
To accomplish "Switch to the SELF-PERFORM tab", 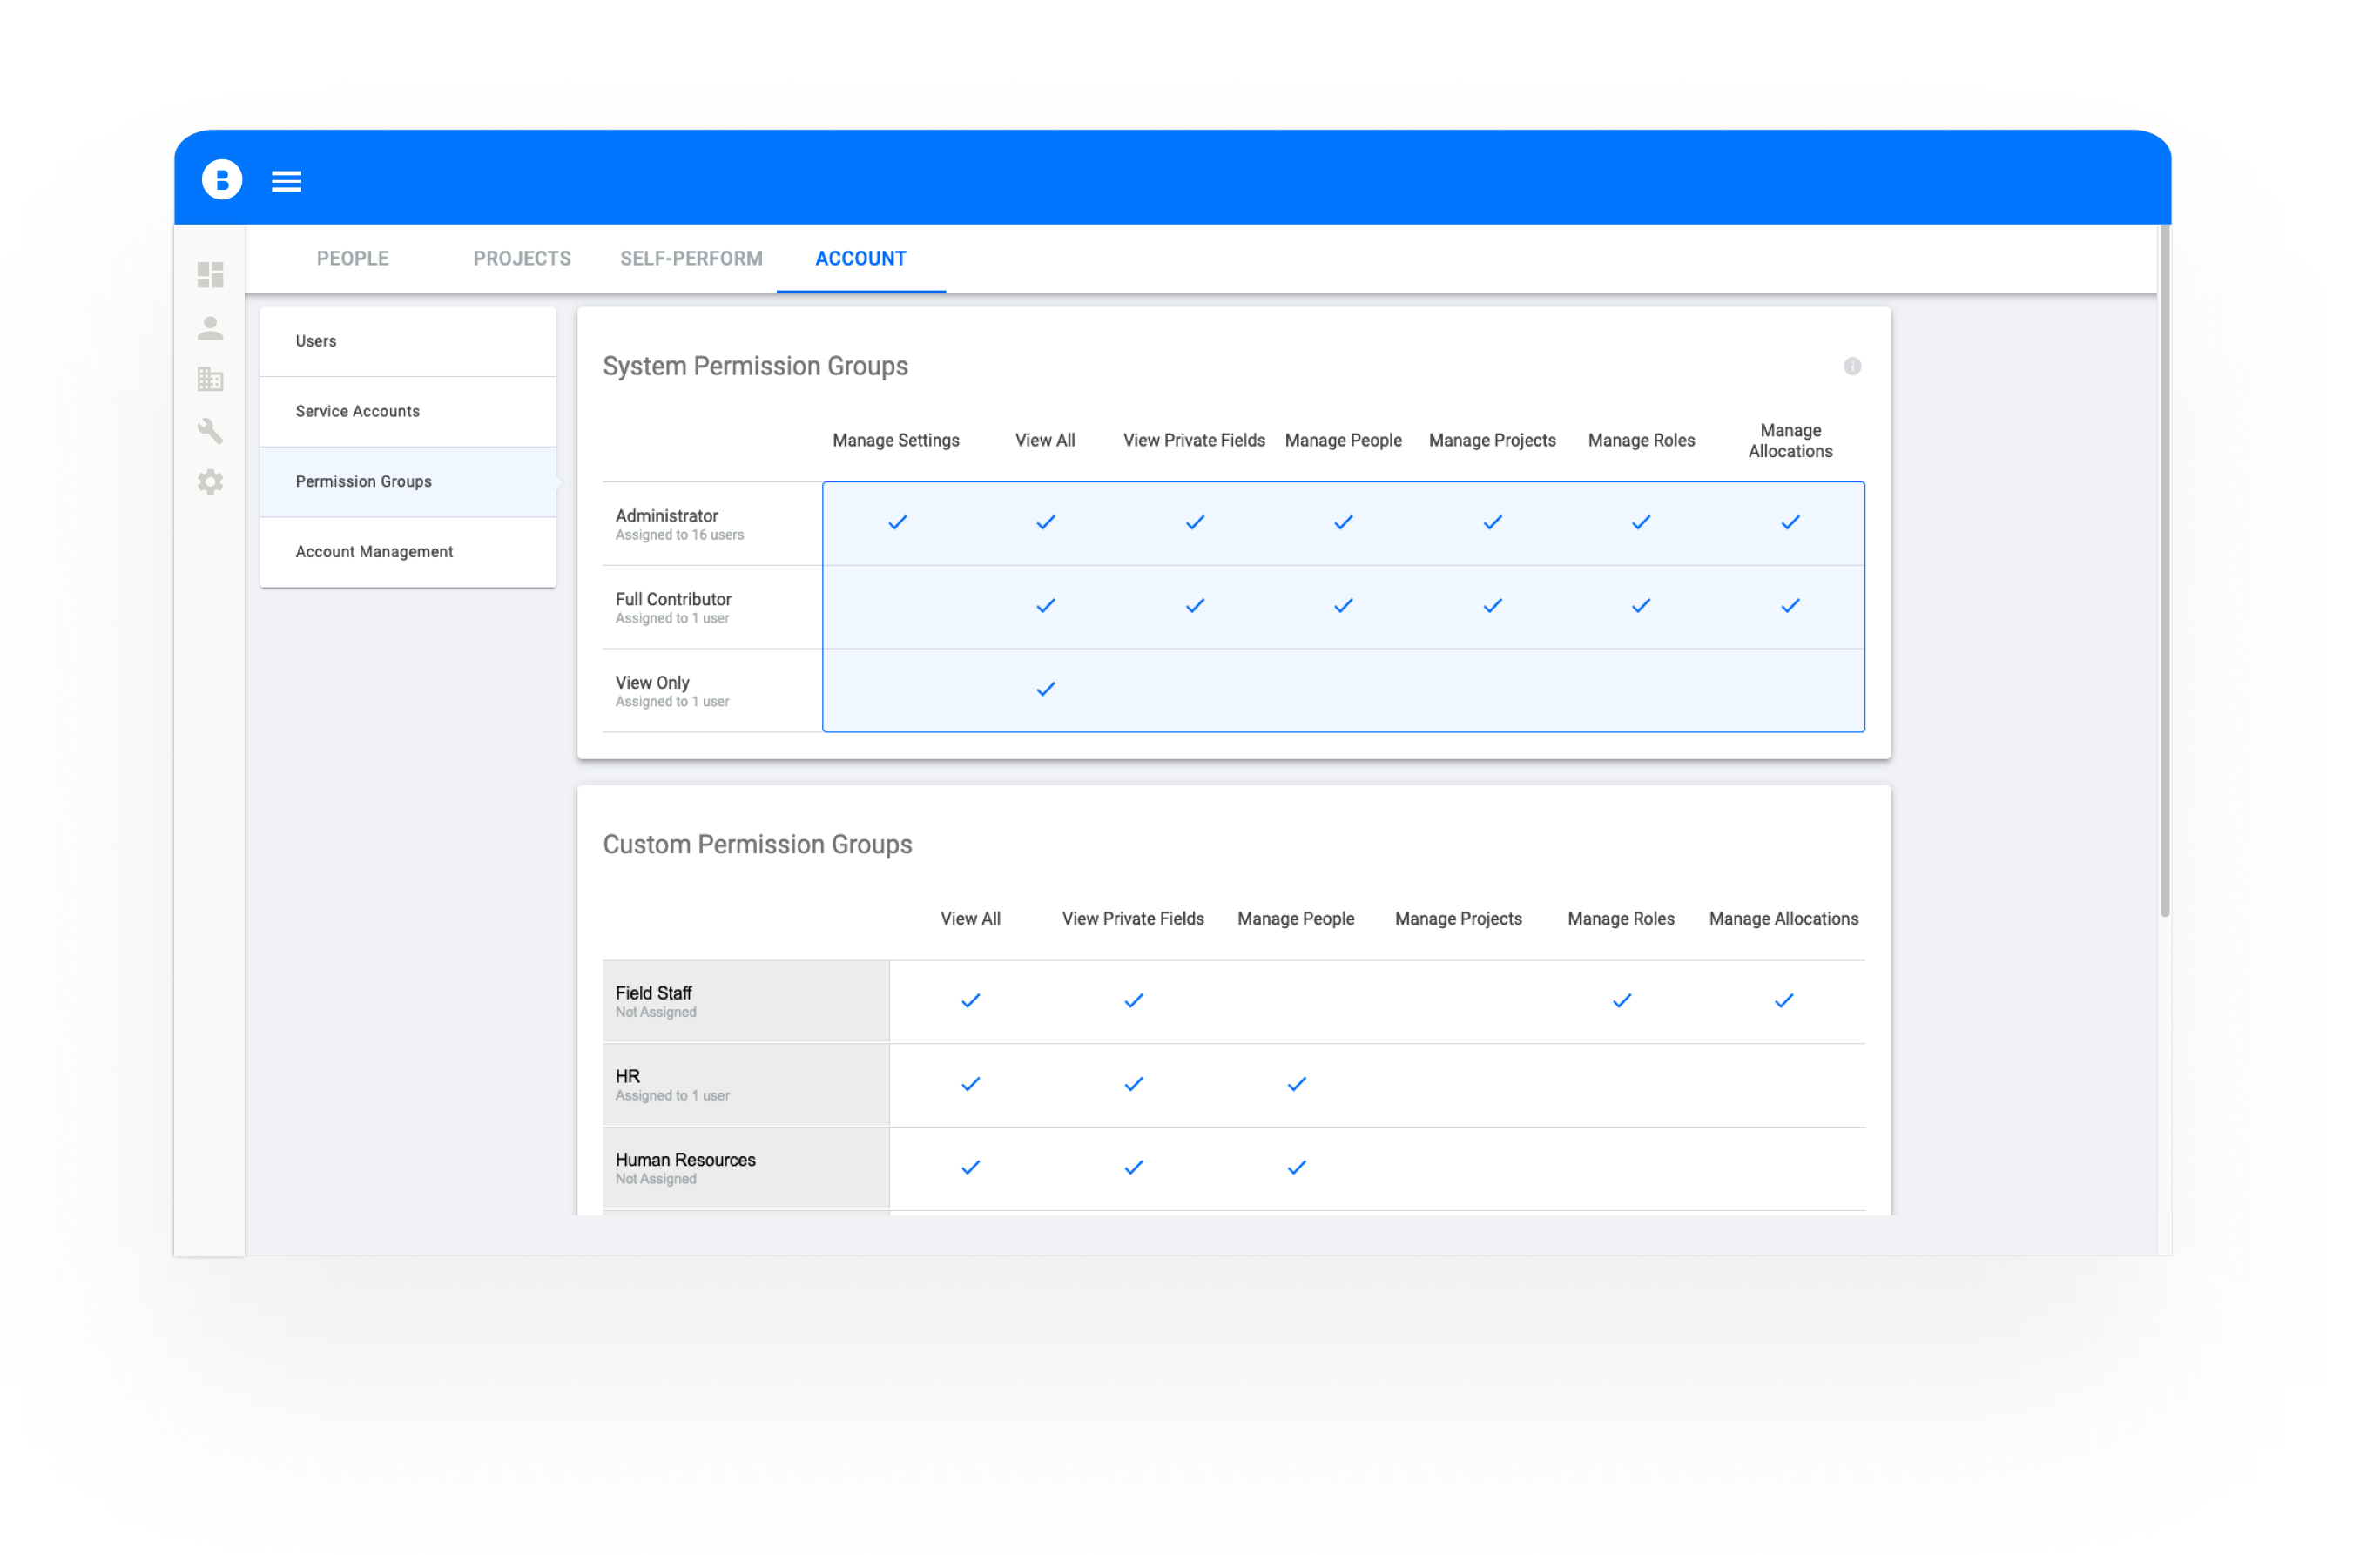I will tap(691, 259).
